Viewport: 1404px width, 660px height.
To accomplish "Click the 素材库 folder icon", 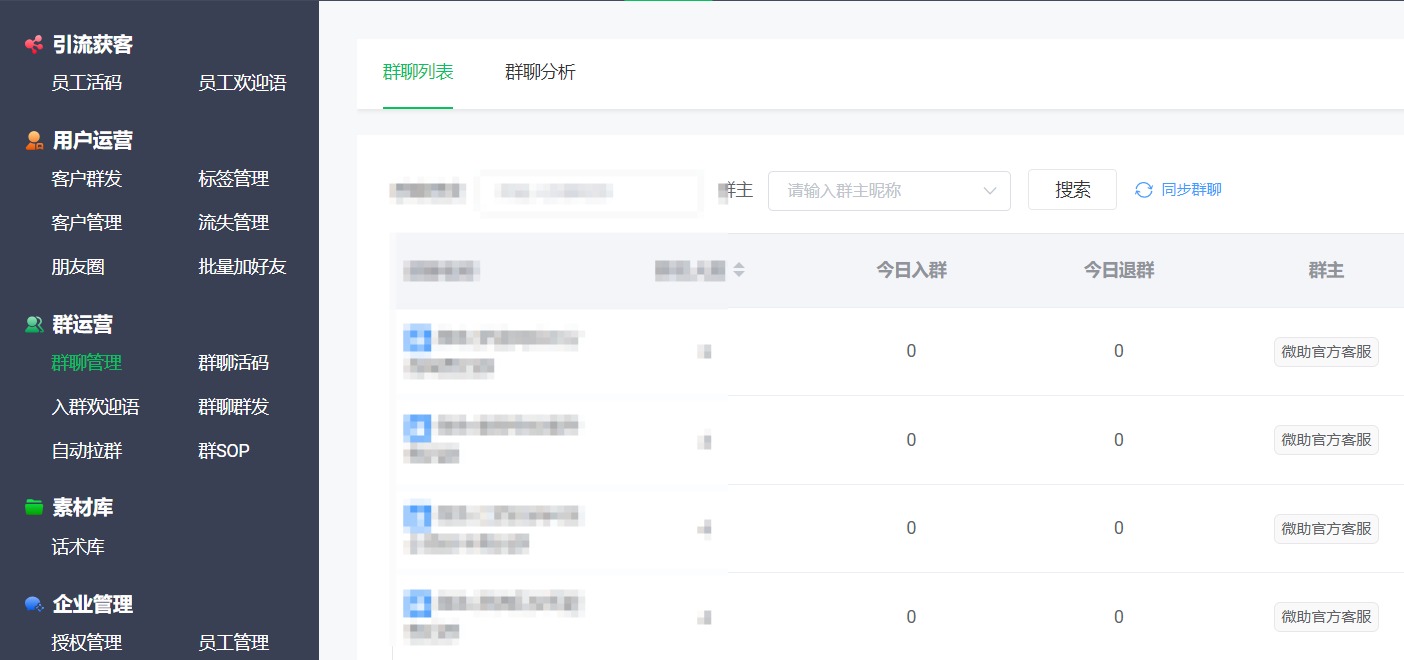I will pos(34,508).
